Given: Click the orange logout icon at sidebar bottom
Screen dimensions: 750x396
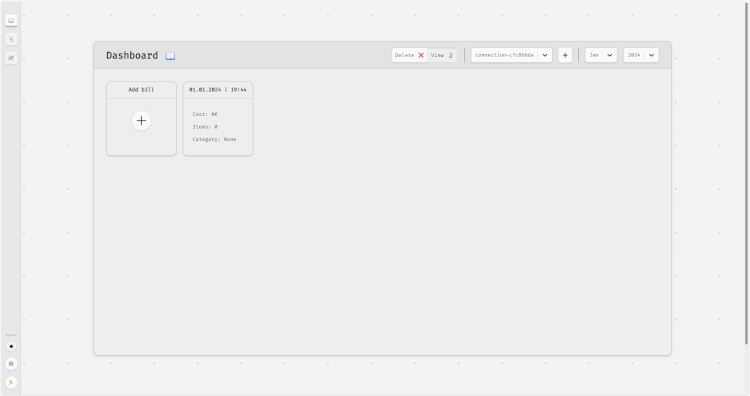Looking at the screenshot, I should click(x=11, y=382).
